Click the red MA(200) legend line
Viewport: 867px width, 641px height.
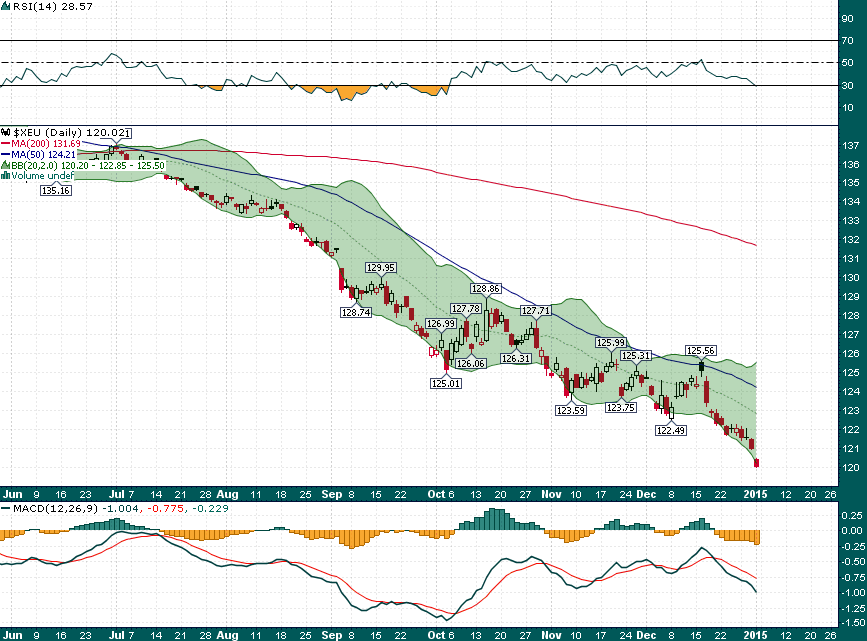click(x=6, y=144)
